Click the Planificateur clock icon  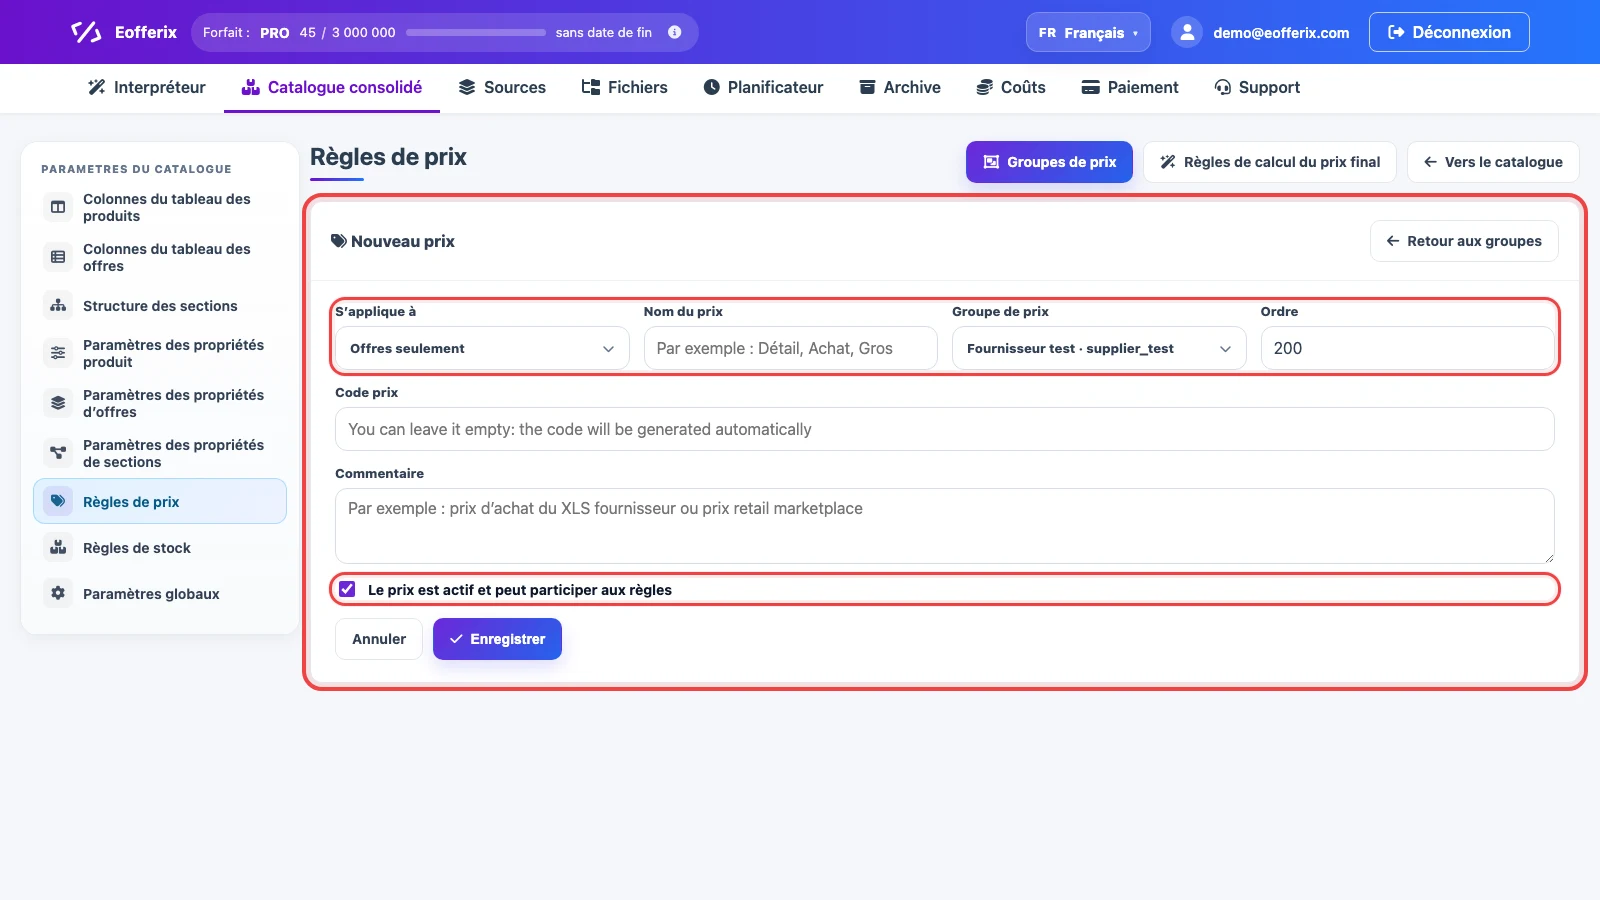pos(712,87)
